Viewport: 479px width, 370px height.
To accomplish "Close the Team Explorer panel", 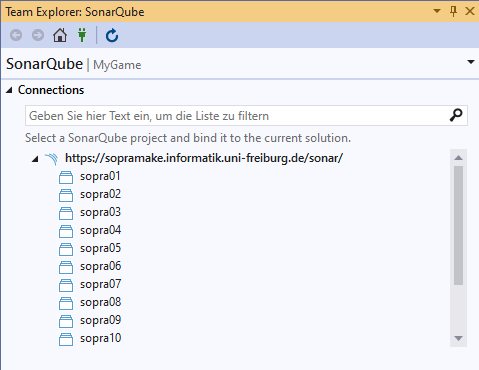I will pos(470,11).
